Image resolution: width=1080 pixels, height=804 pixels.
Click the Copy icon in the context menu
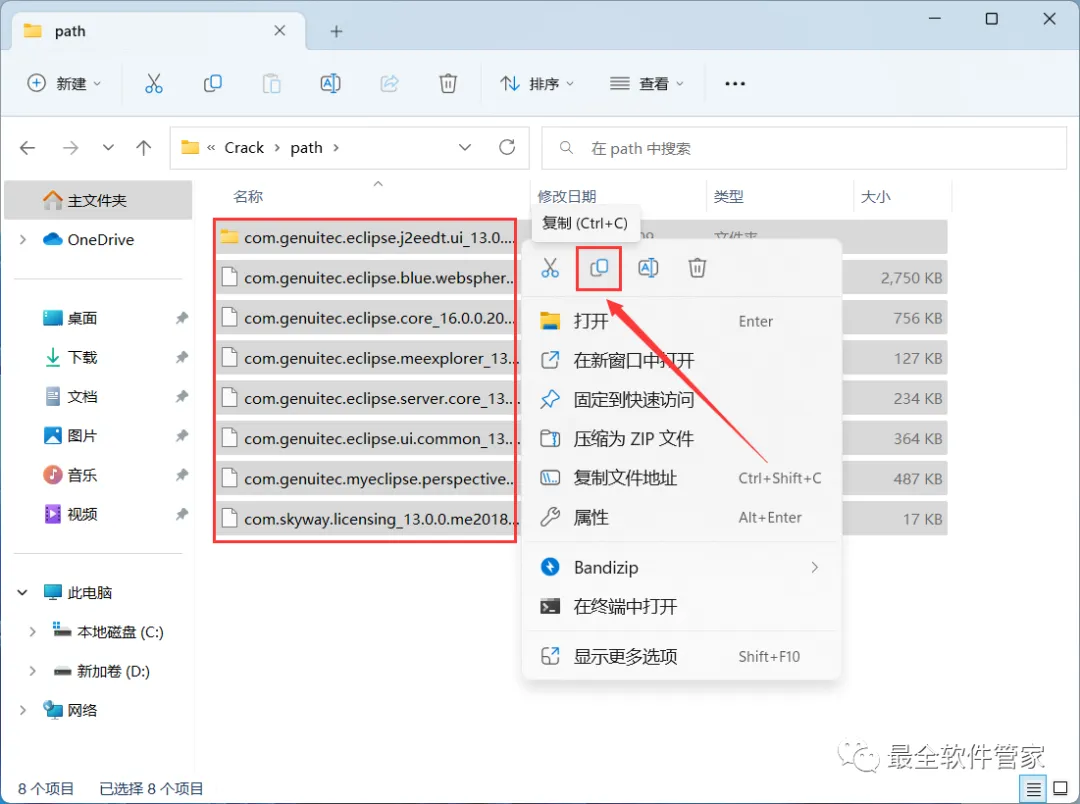pyautogui.click(x=599, y=268)
